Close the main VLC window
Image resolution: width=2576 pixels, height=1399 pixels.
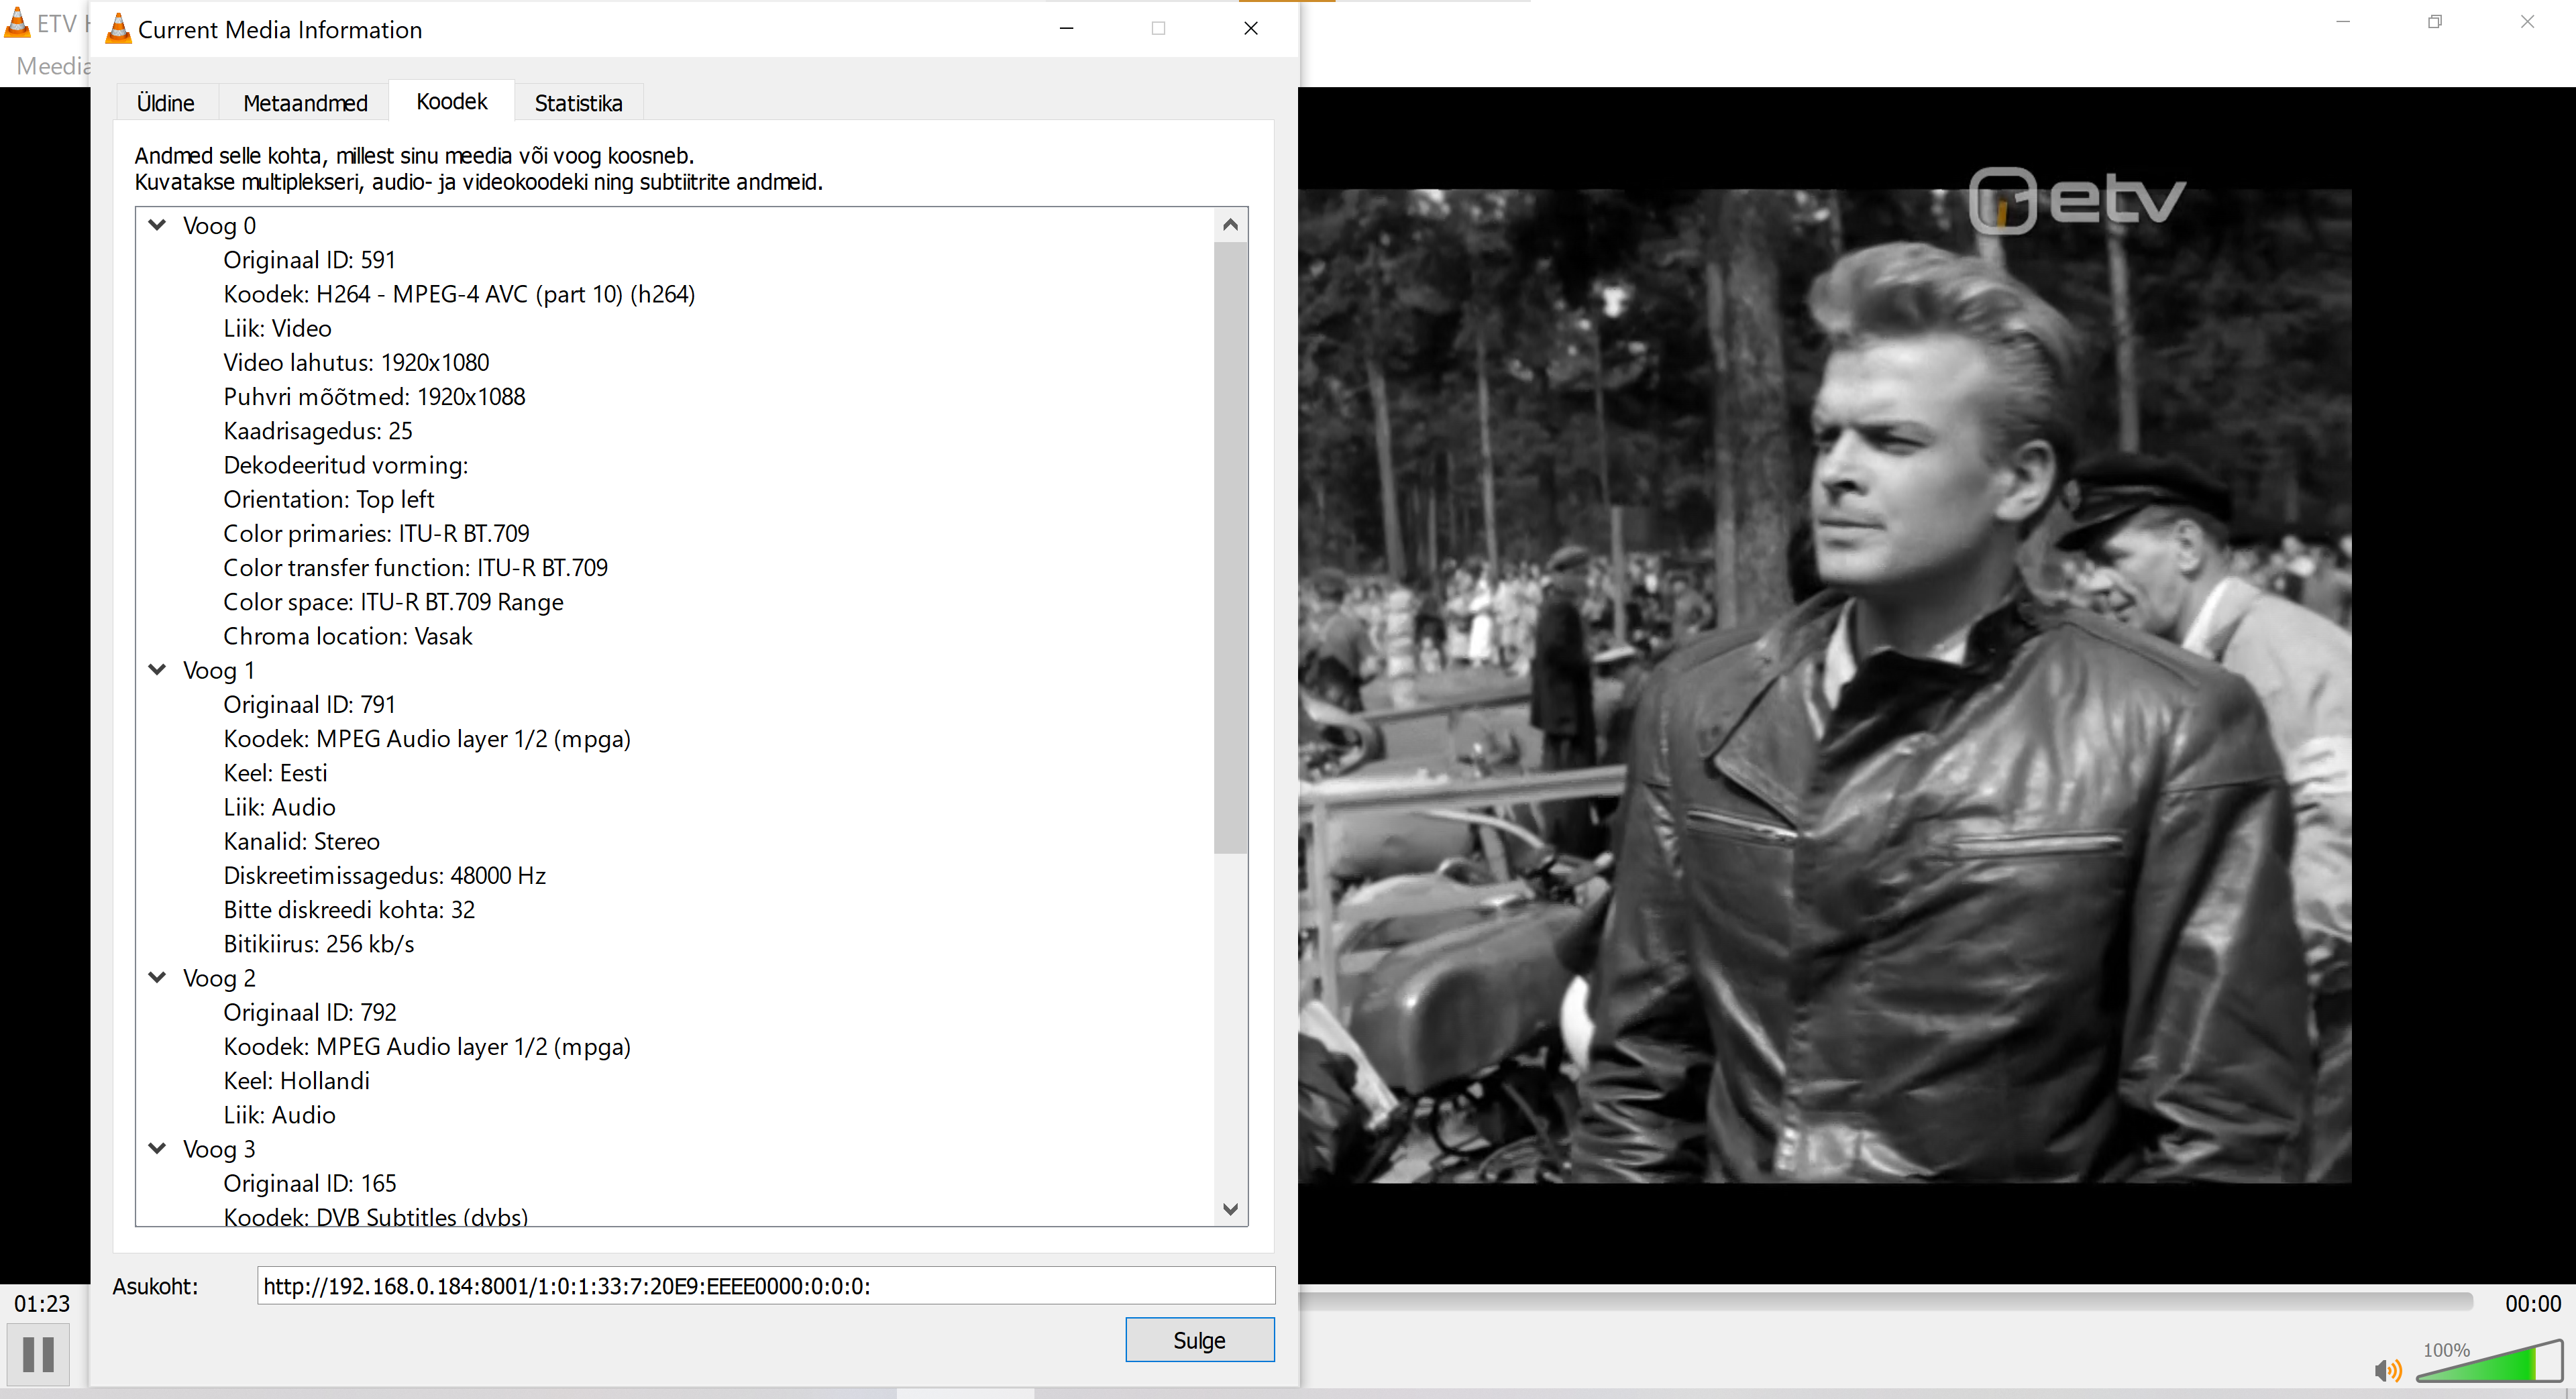pyautogui.click(x=2527, y=21)
